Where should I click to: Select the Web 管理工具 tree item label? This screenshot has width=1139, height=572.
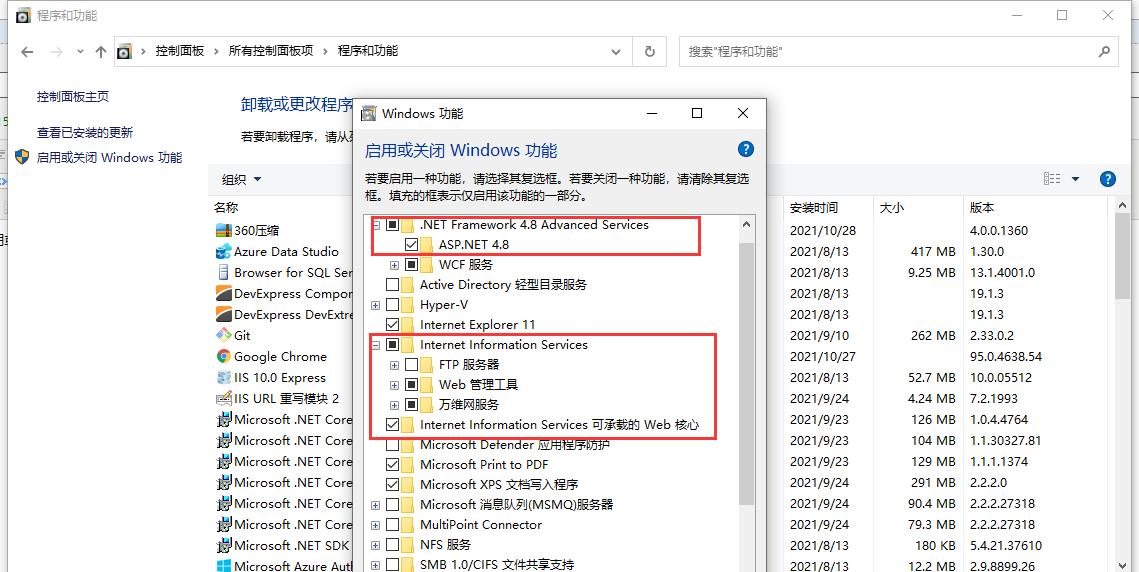(478, 384)
